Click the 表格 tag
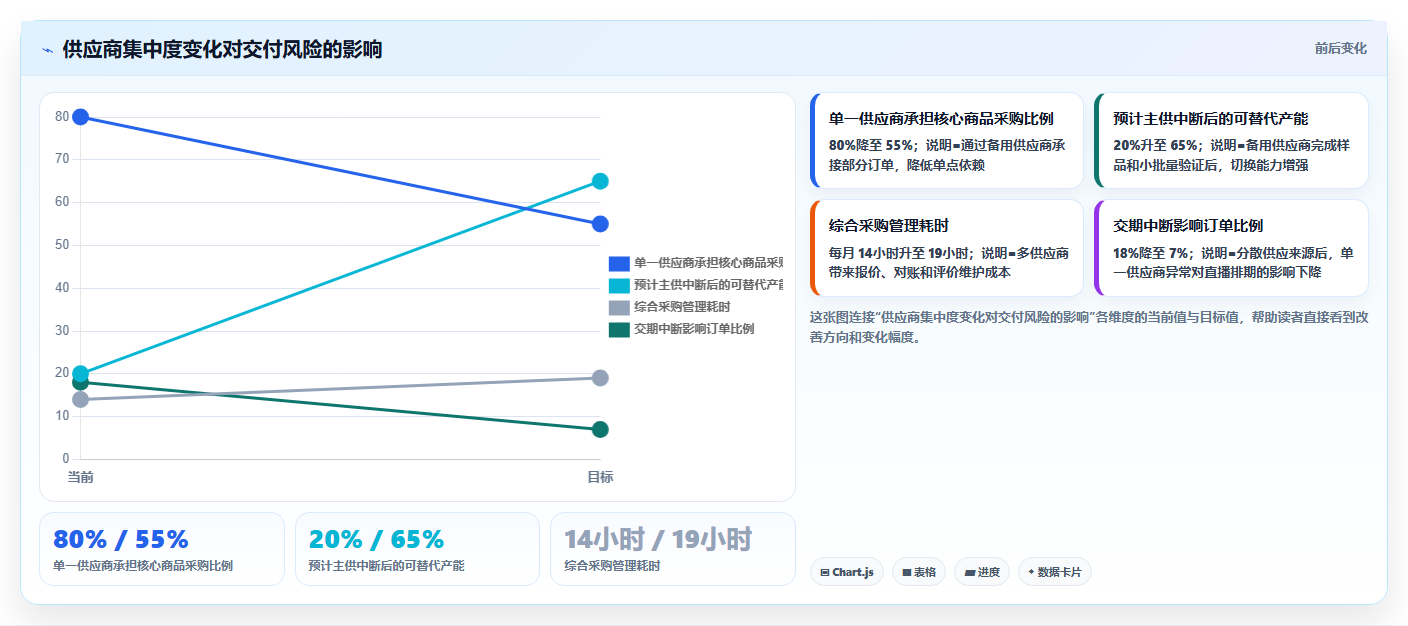The width and height of the screenshot is (1408, 626). [x=919, y=572]
